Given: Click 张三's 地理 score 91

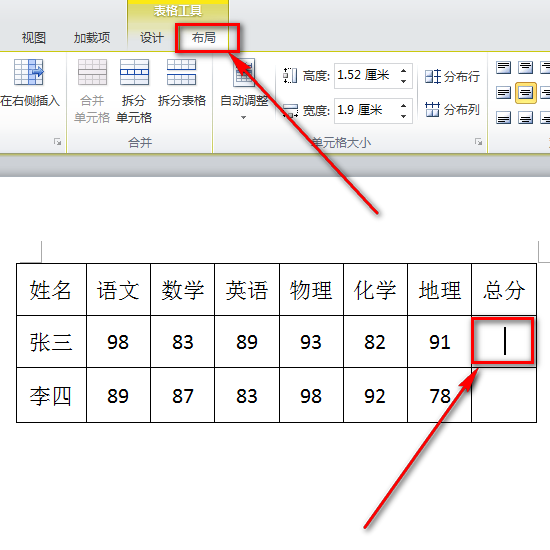Looking at the screenshot, I should click(440, 342).
